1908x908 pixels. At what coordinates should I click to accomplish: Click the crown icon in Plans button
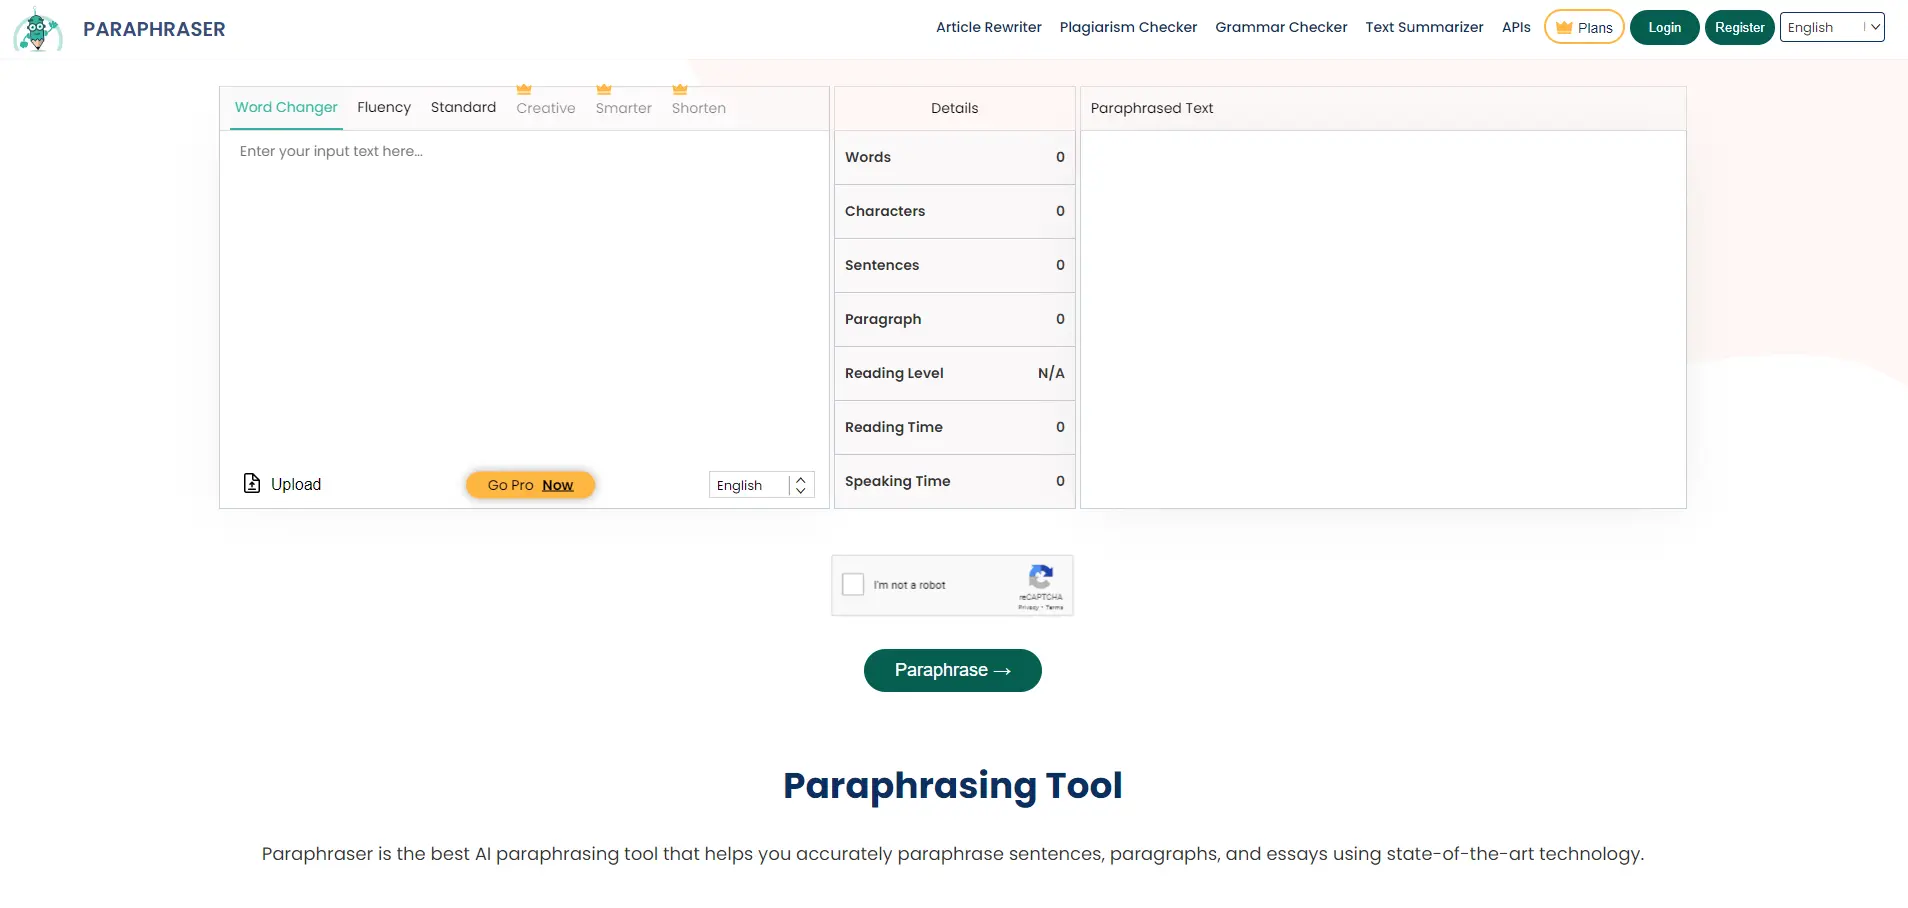[x=1564, y=28]
